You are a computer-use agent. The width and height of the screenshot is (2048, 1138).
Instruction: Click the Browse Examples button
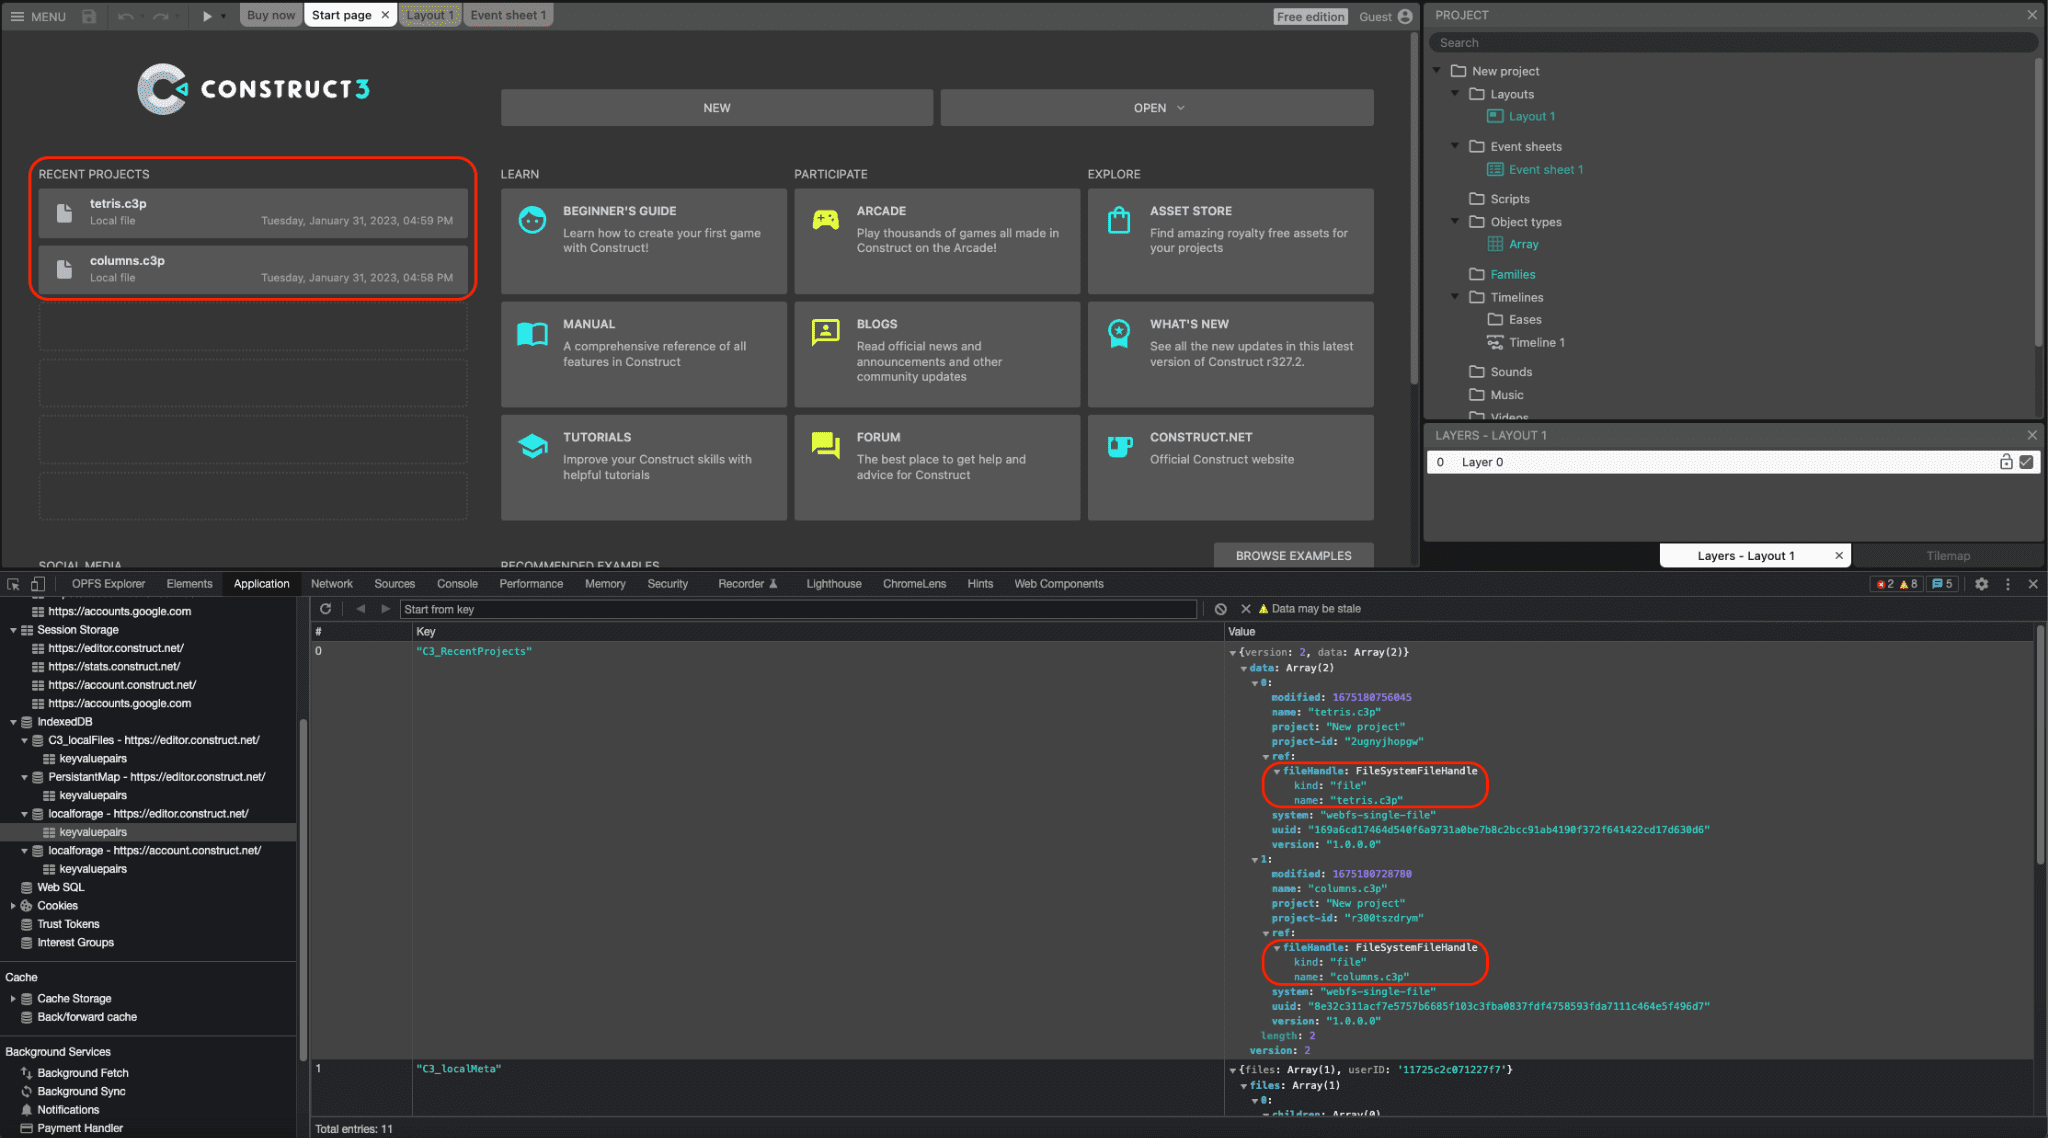[x=1292, y=554]
